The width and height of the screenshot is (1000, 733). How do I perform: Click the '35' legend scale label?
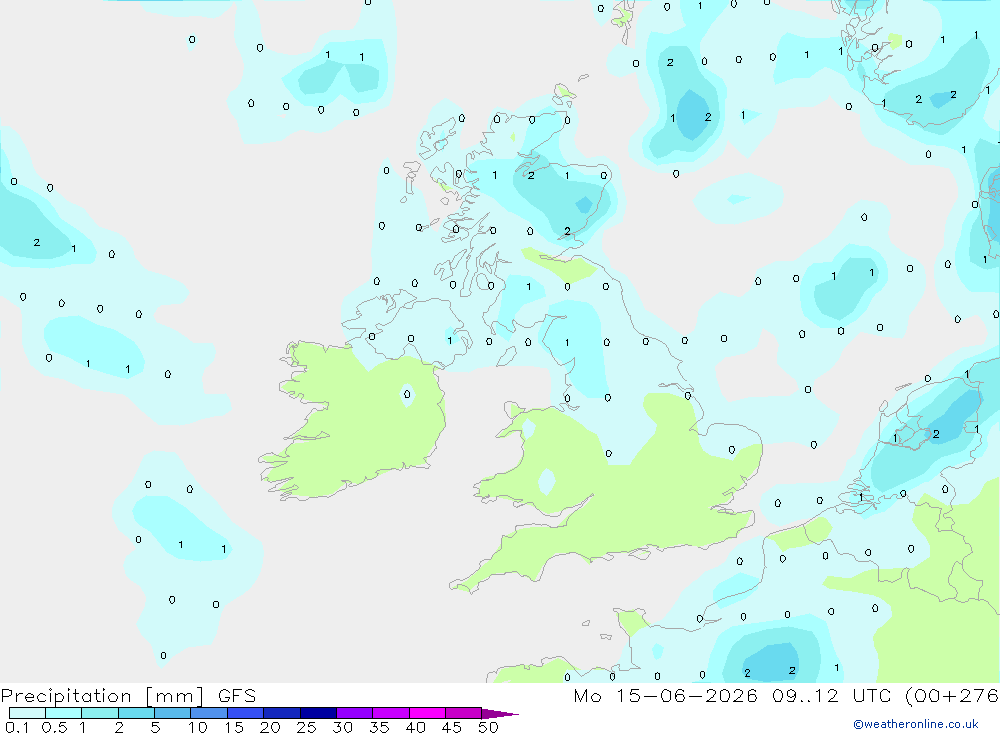(x=379, y=727)
